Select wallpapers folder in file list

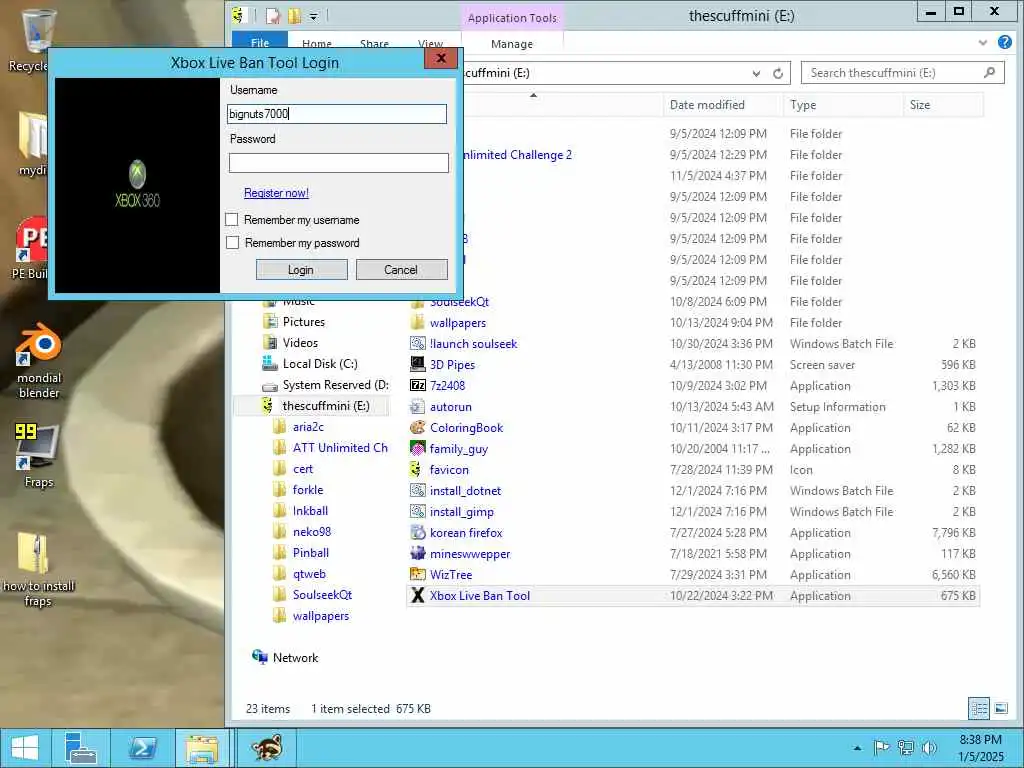[x=457, y=323]
